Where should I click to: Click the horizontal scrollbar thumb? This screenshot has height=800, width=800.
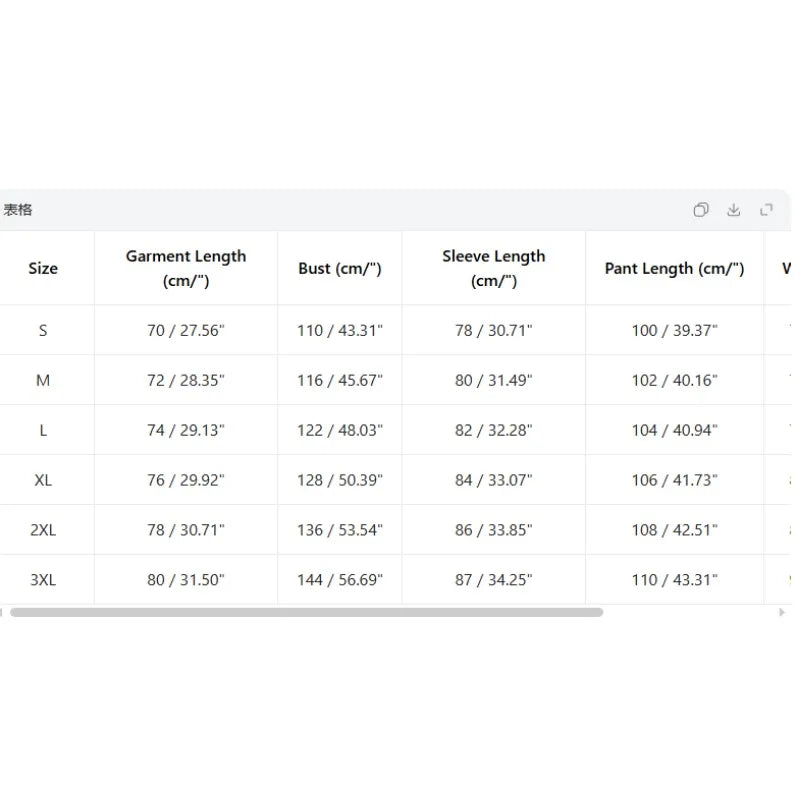(306, 612)
